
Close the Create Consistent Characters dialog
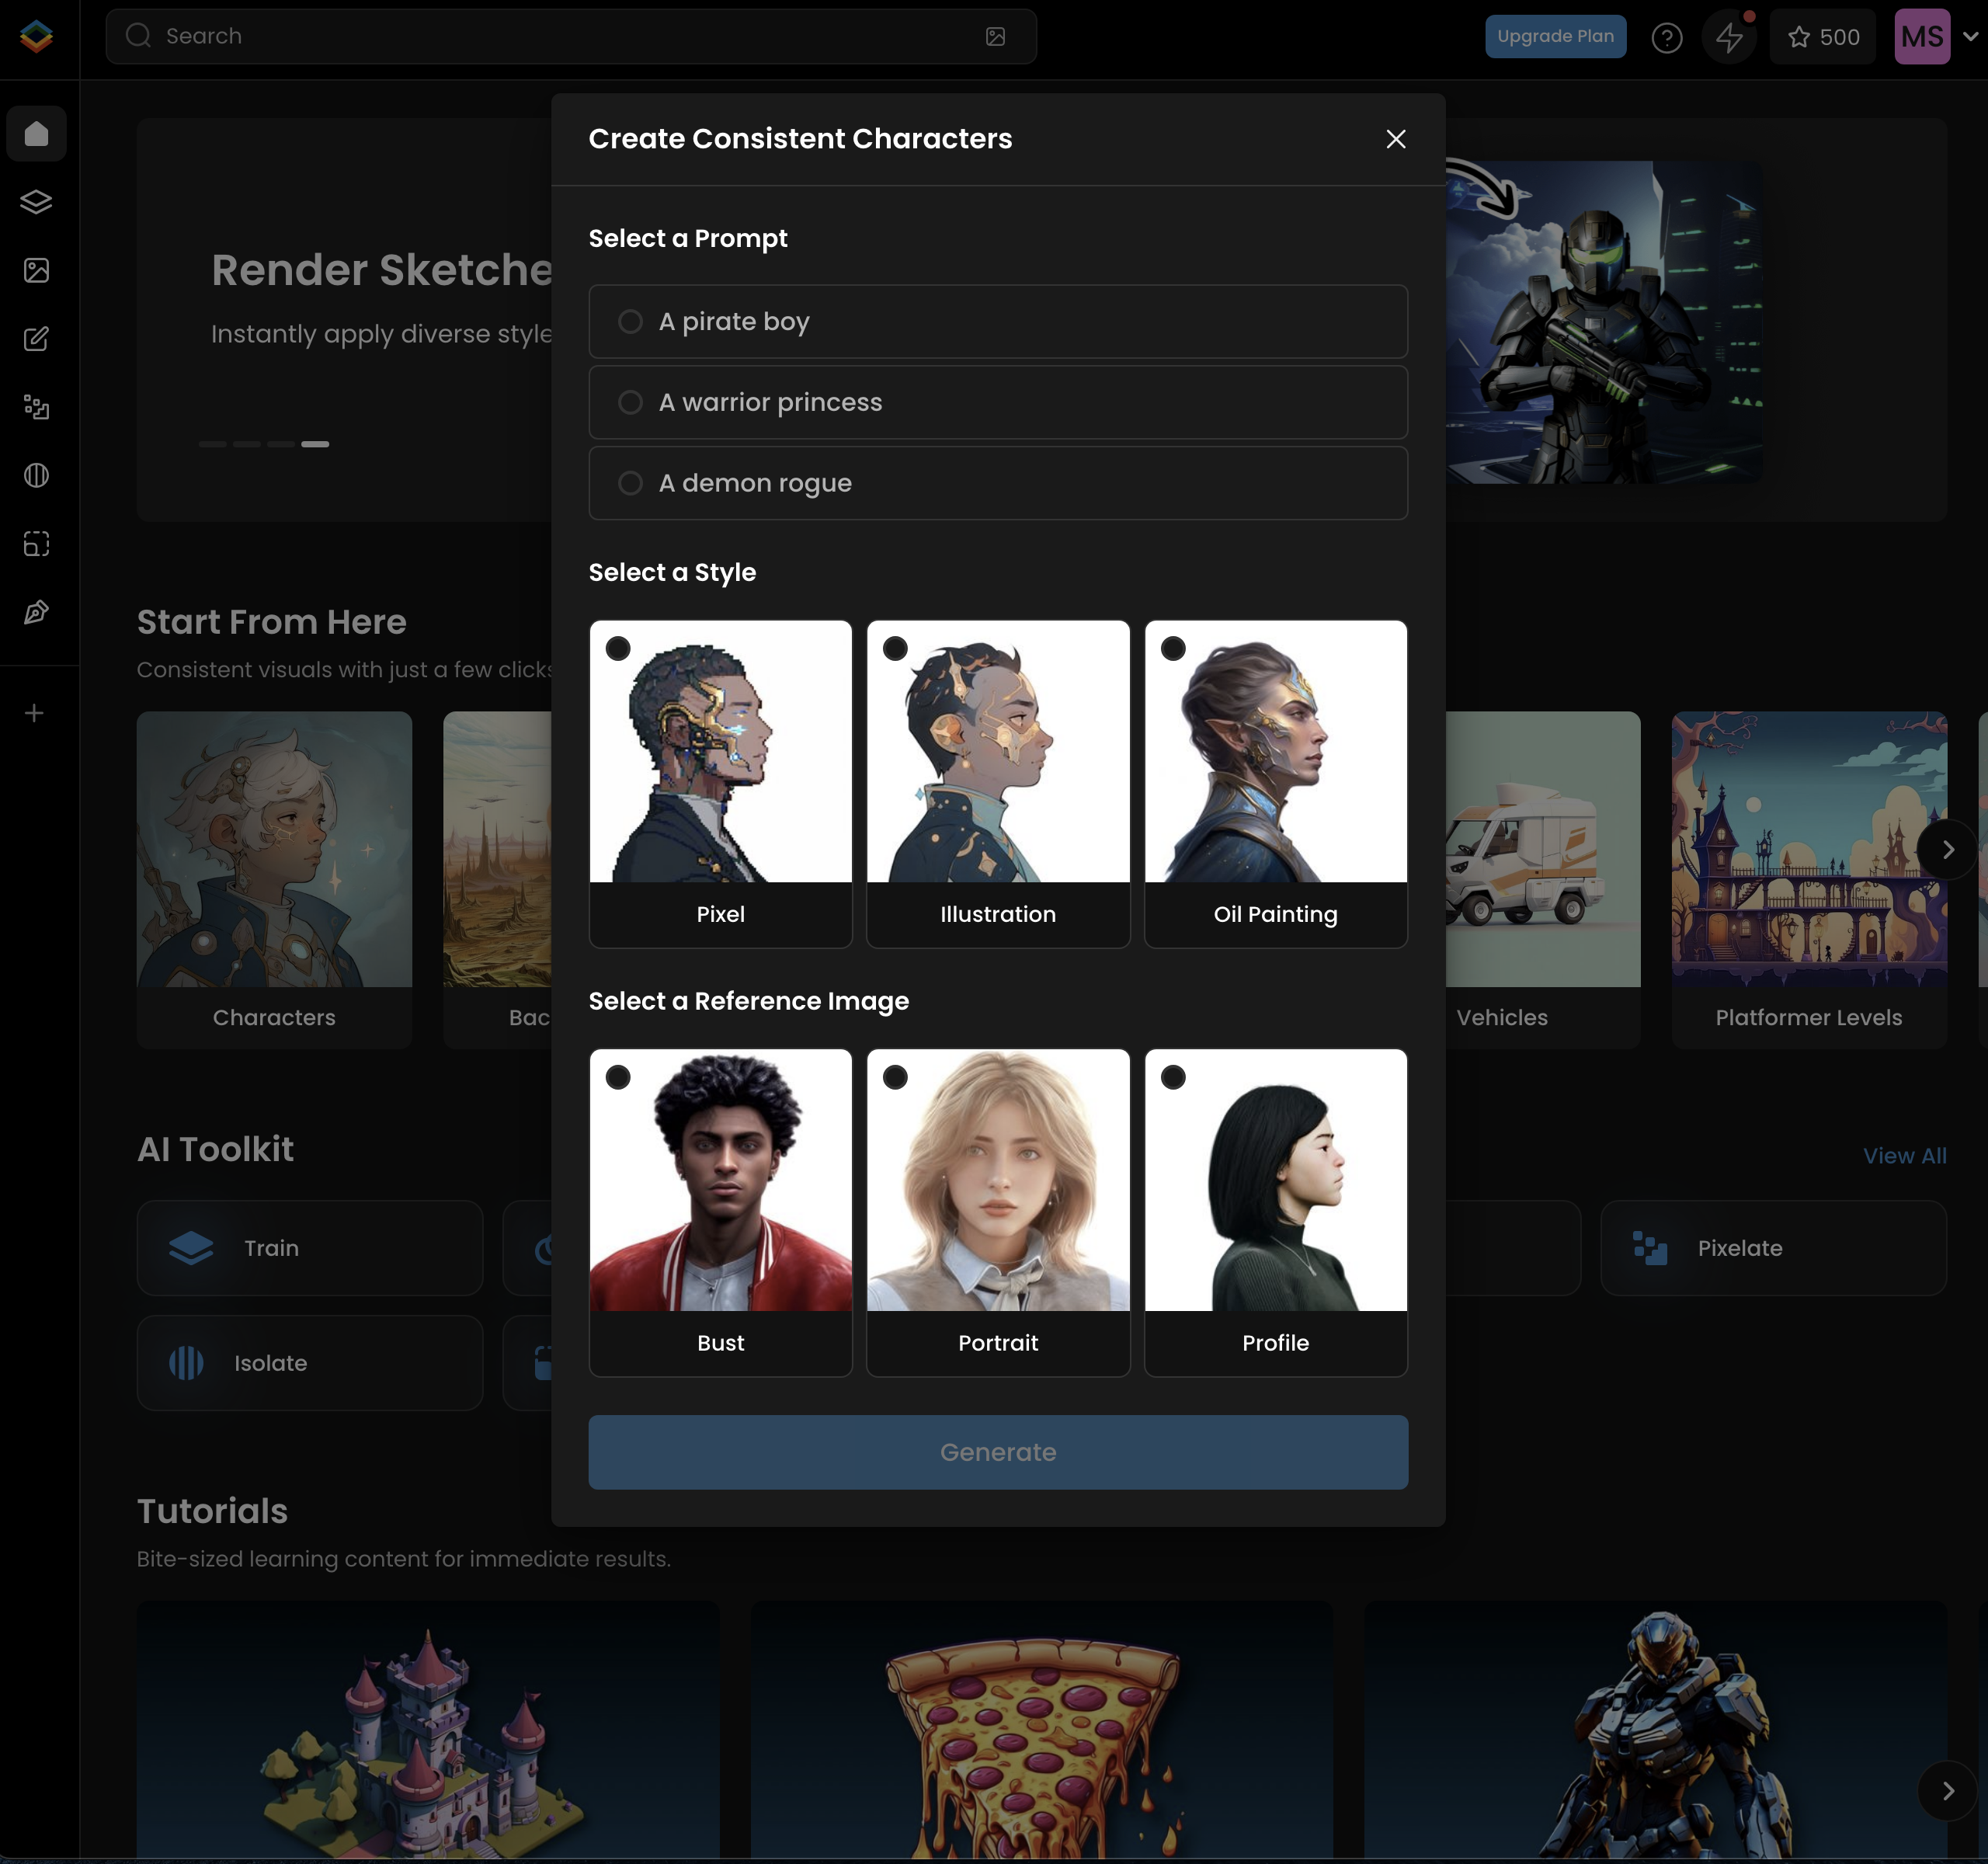[1396, 139]
